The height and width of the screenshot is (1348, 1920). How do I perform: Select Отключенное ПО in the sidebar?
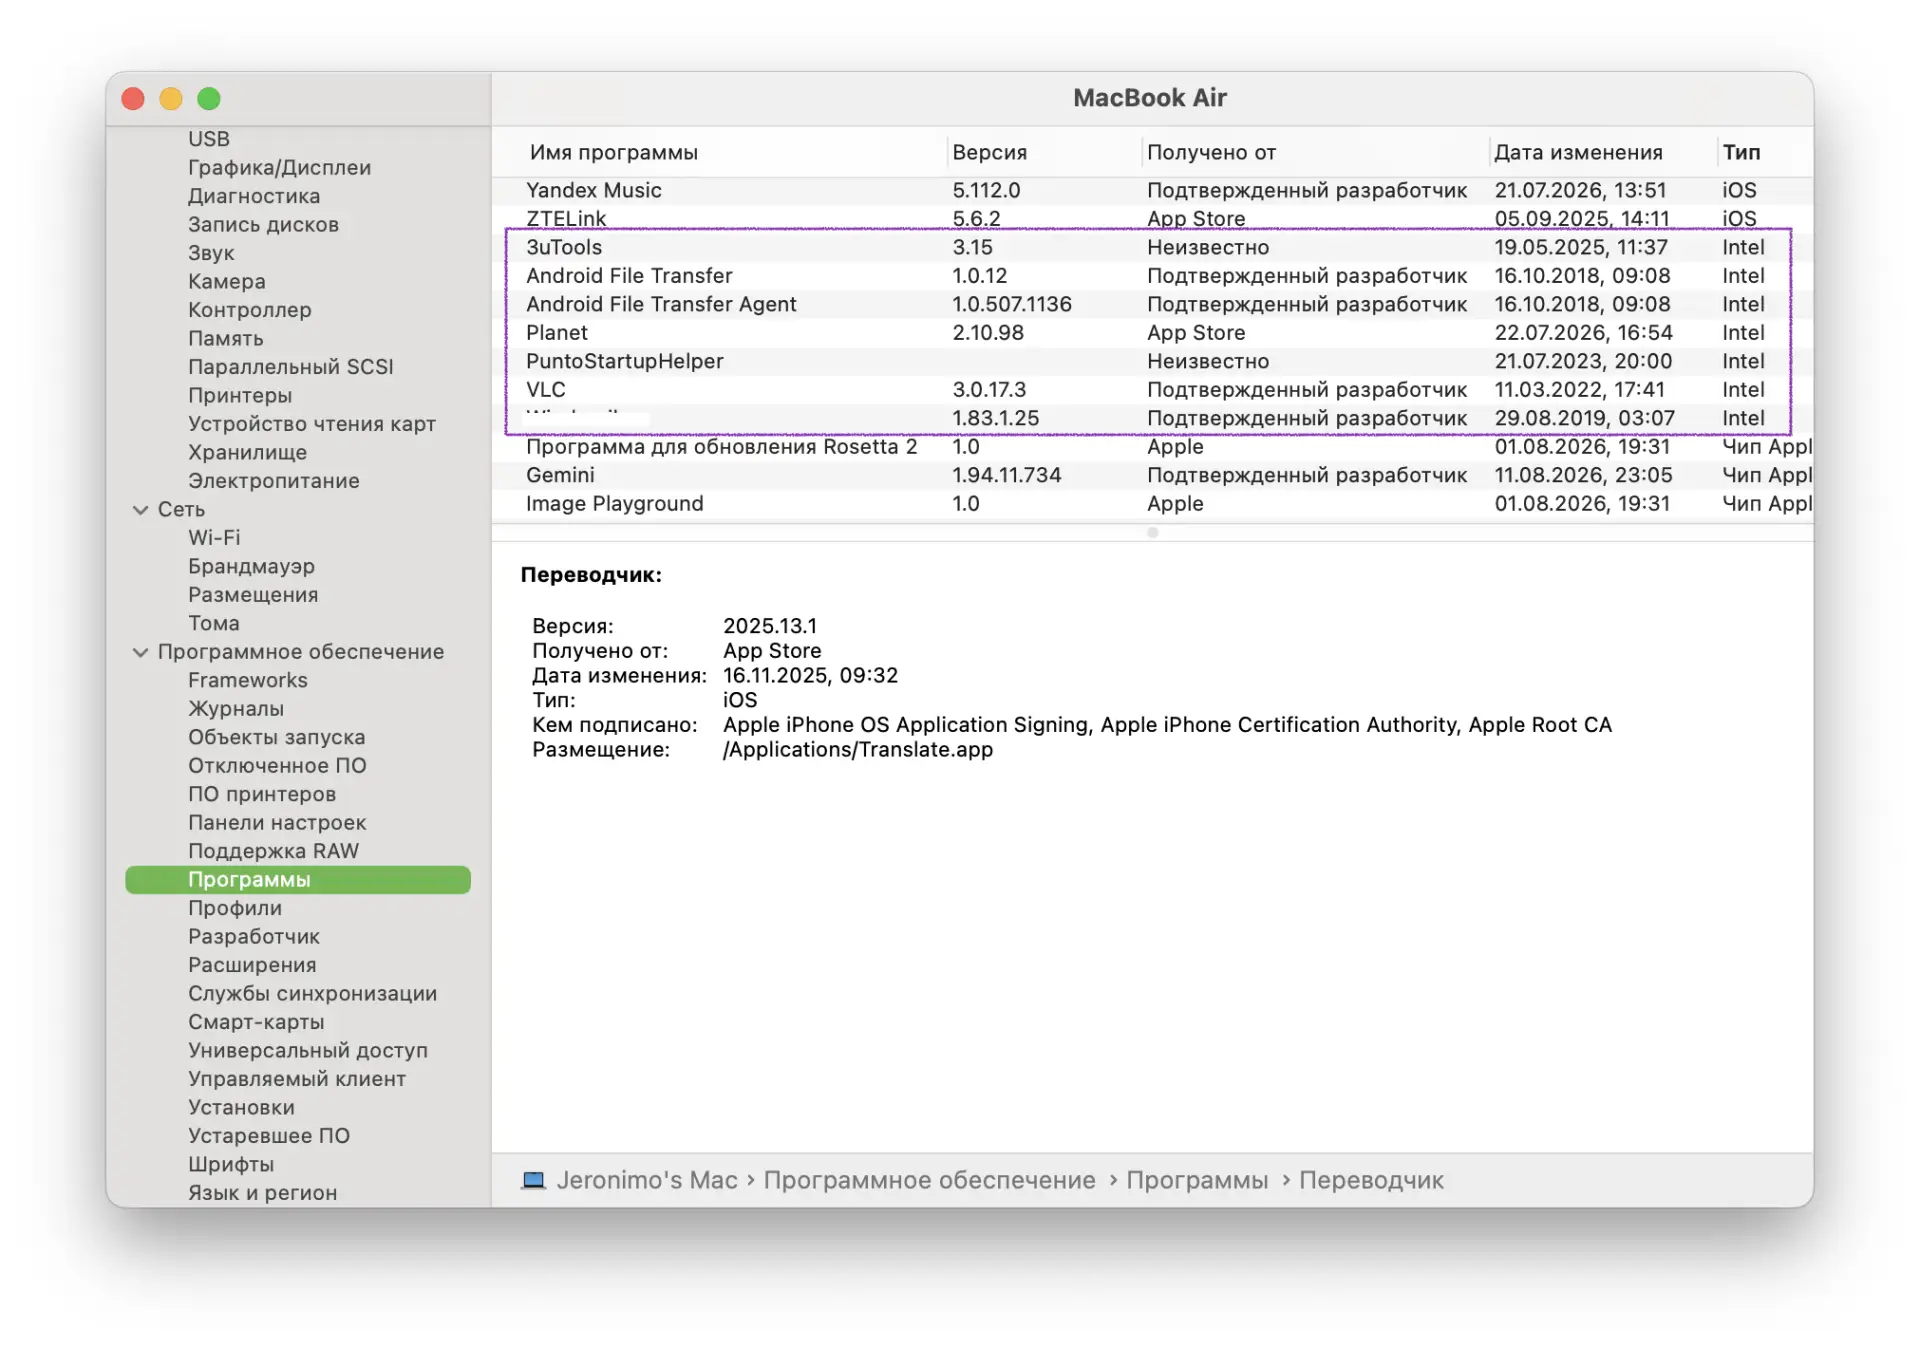pyautogui.click(x=277, y=766)
